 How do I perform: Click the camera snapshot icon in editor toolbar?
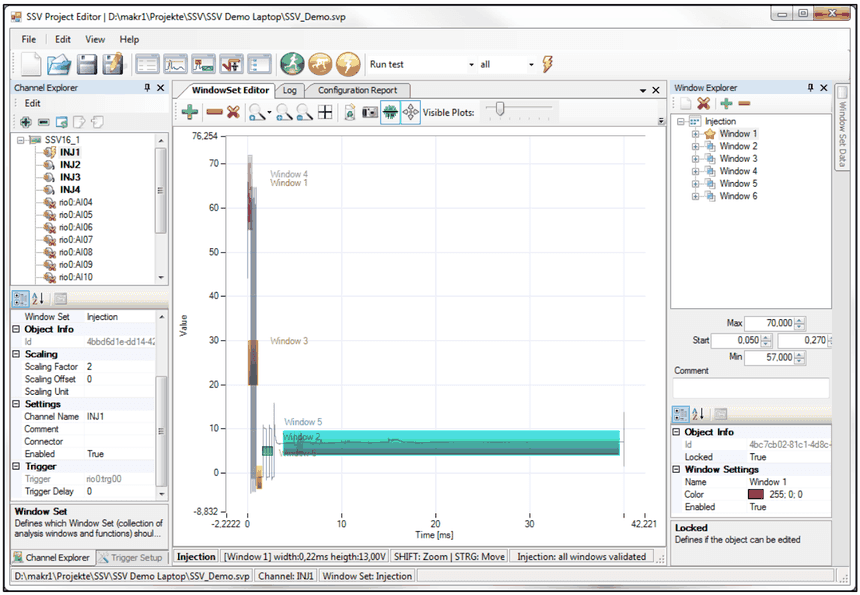tap(370, 112)
